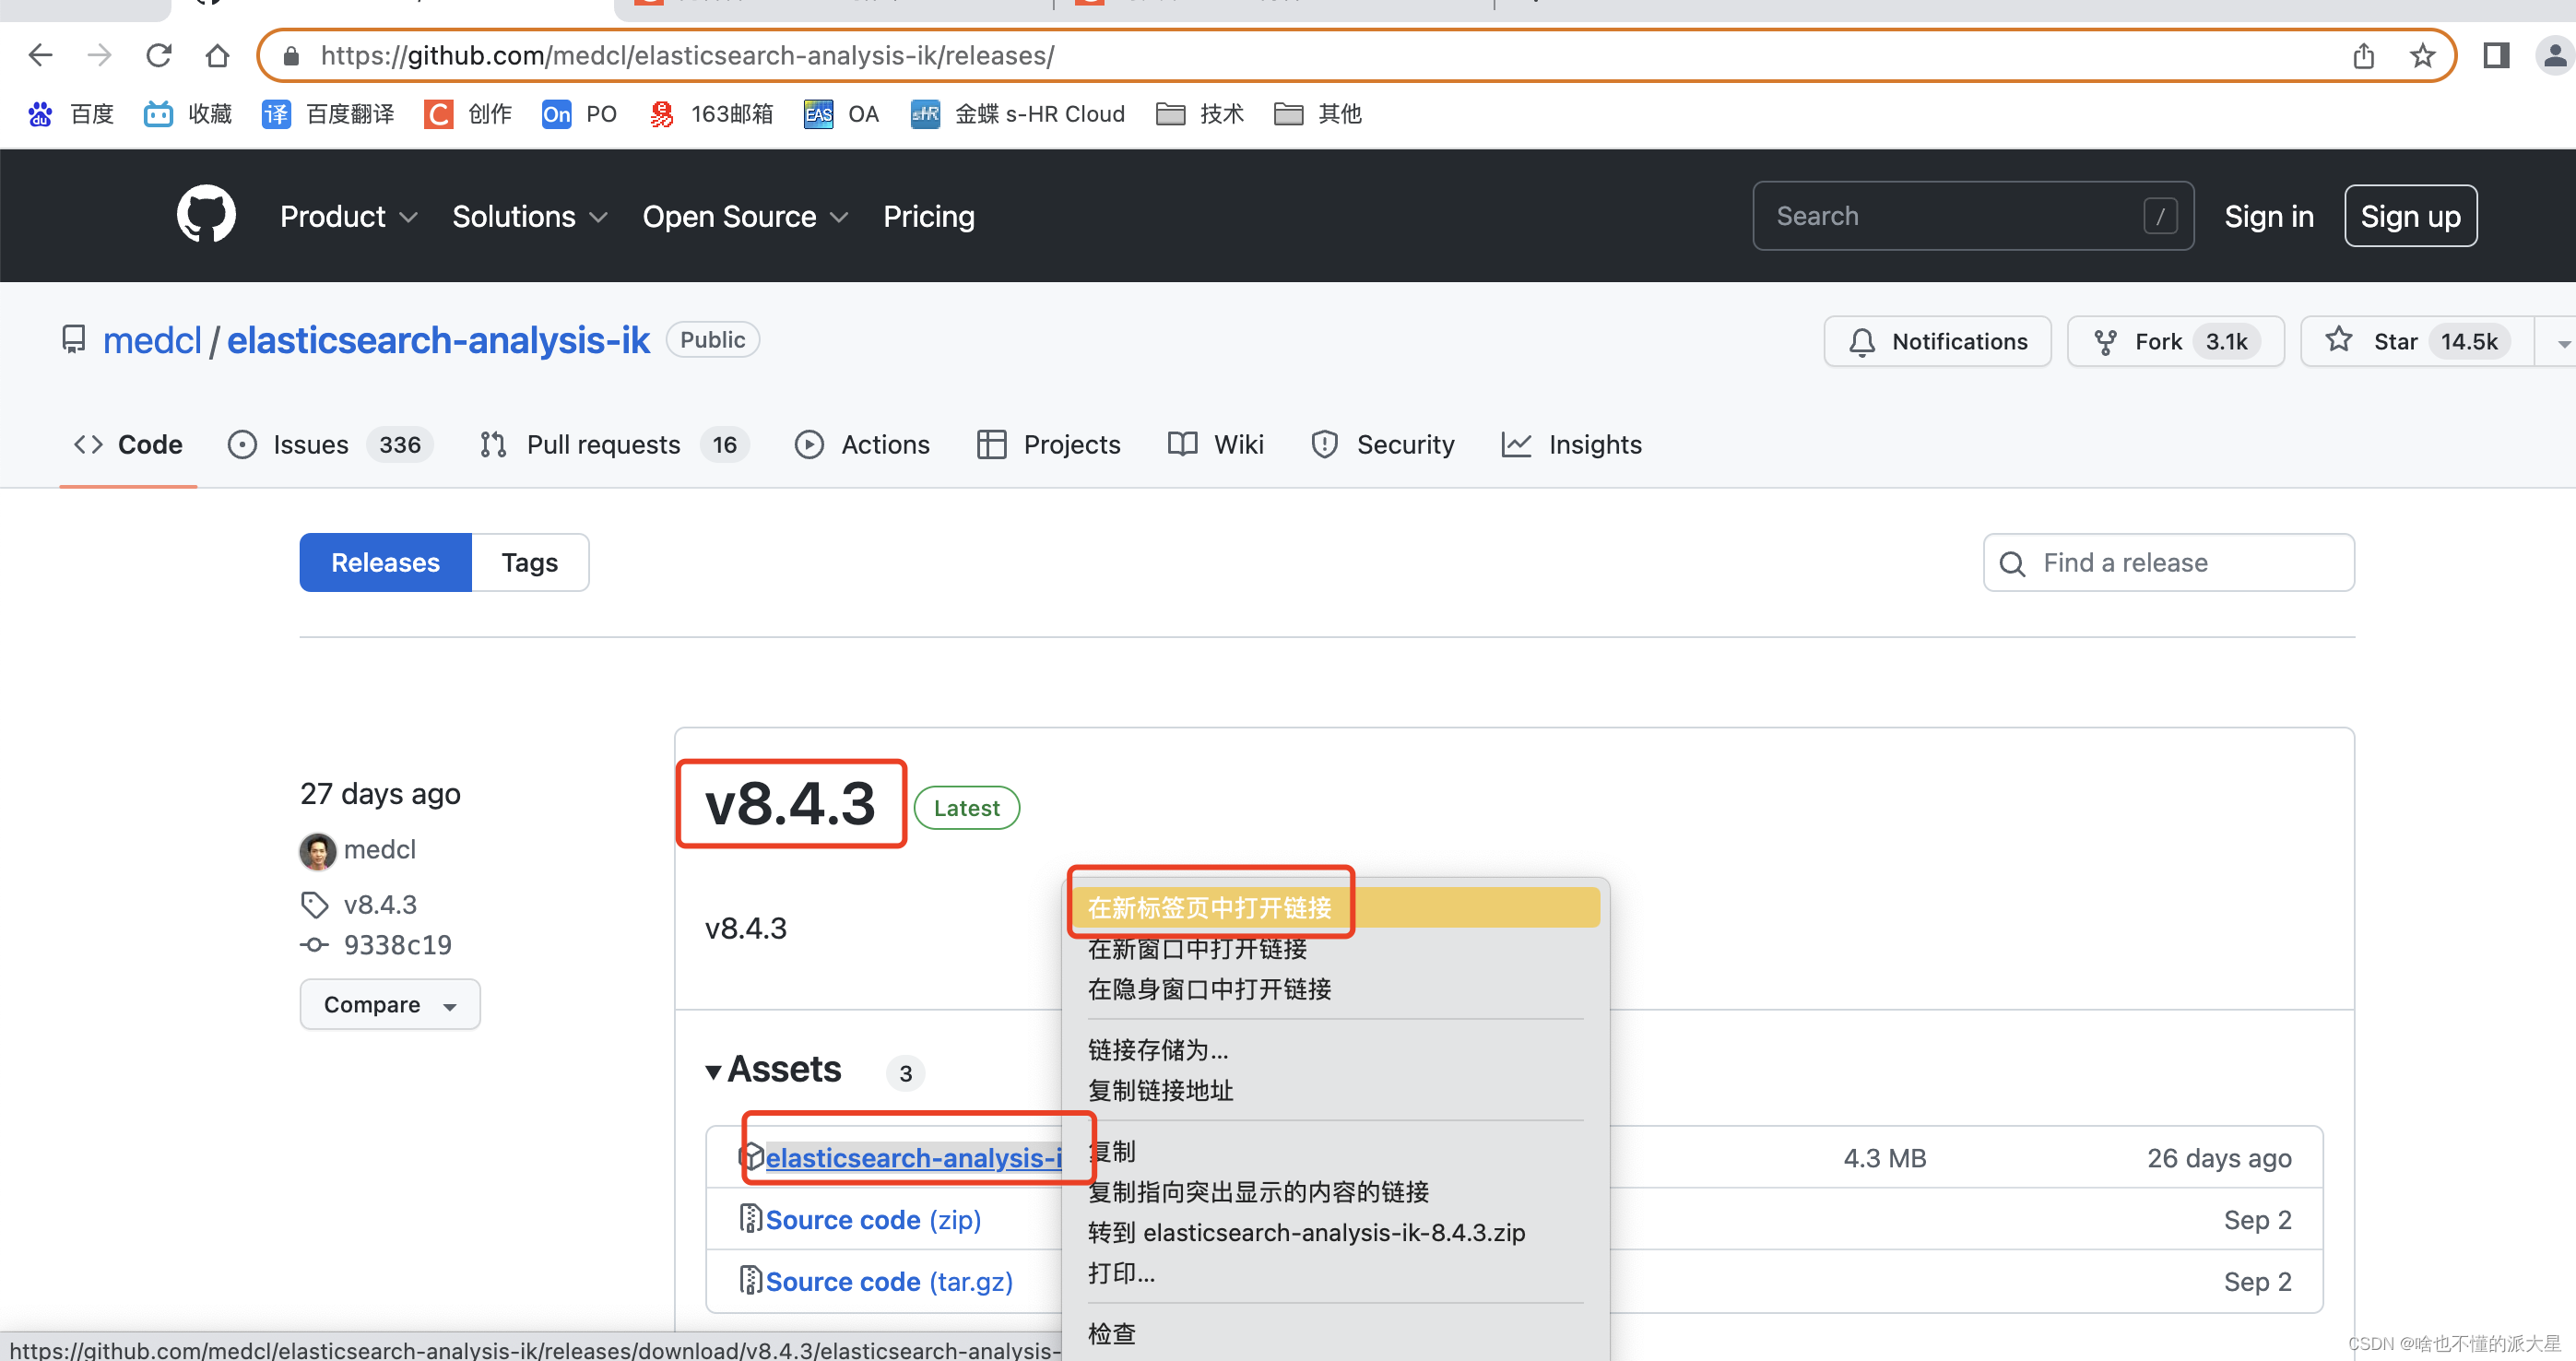This screenshot has height=1361, width=2576.
Task: Select the Releases tab button
Action: tap(385, 563)
